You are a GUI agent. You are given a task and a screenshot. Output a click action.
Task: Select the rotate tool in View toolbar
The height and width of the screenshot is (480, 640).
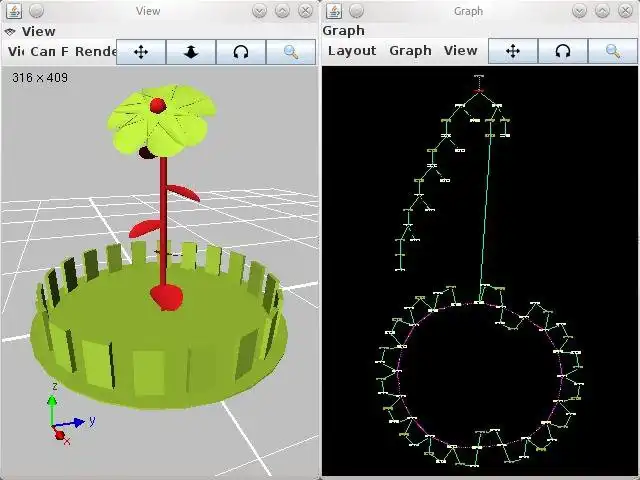(241, 52)
